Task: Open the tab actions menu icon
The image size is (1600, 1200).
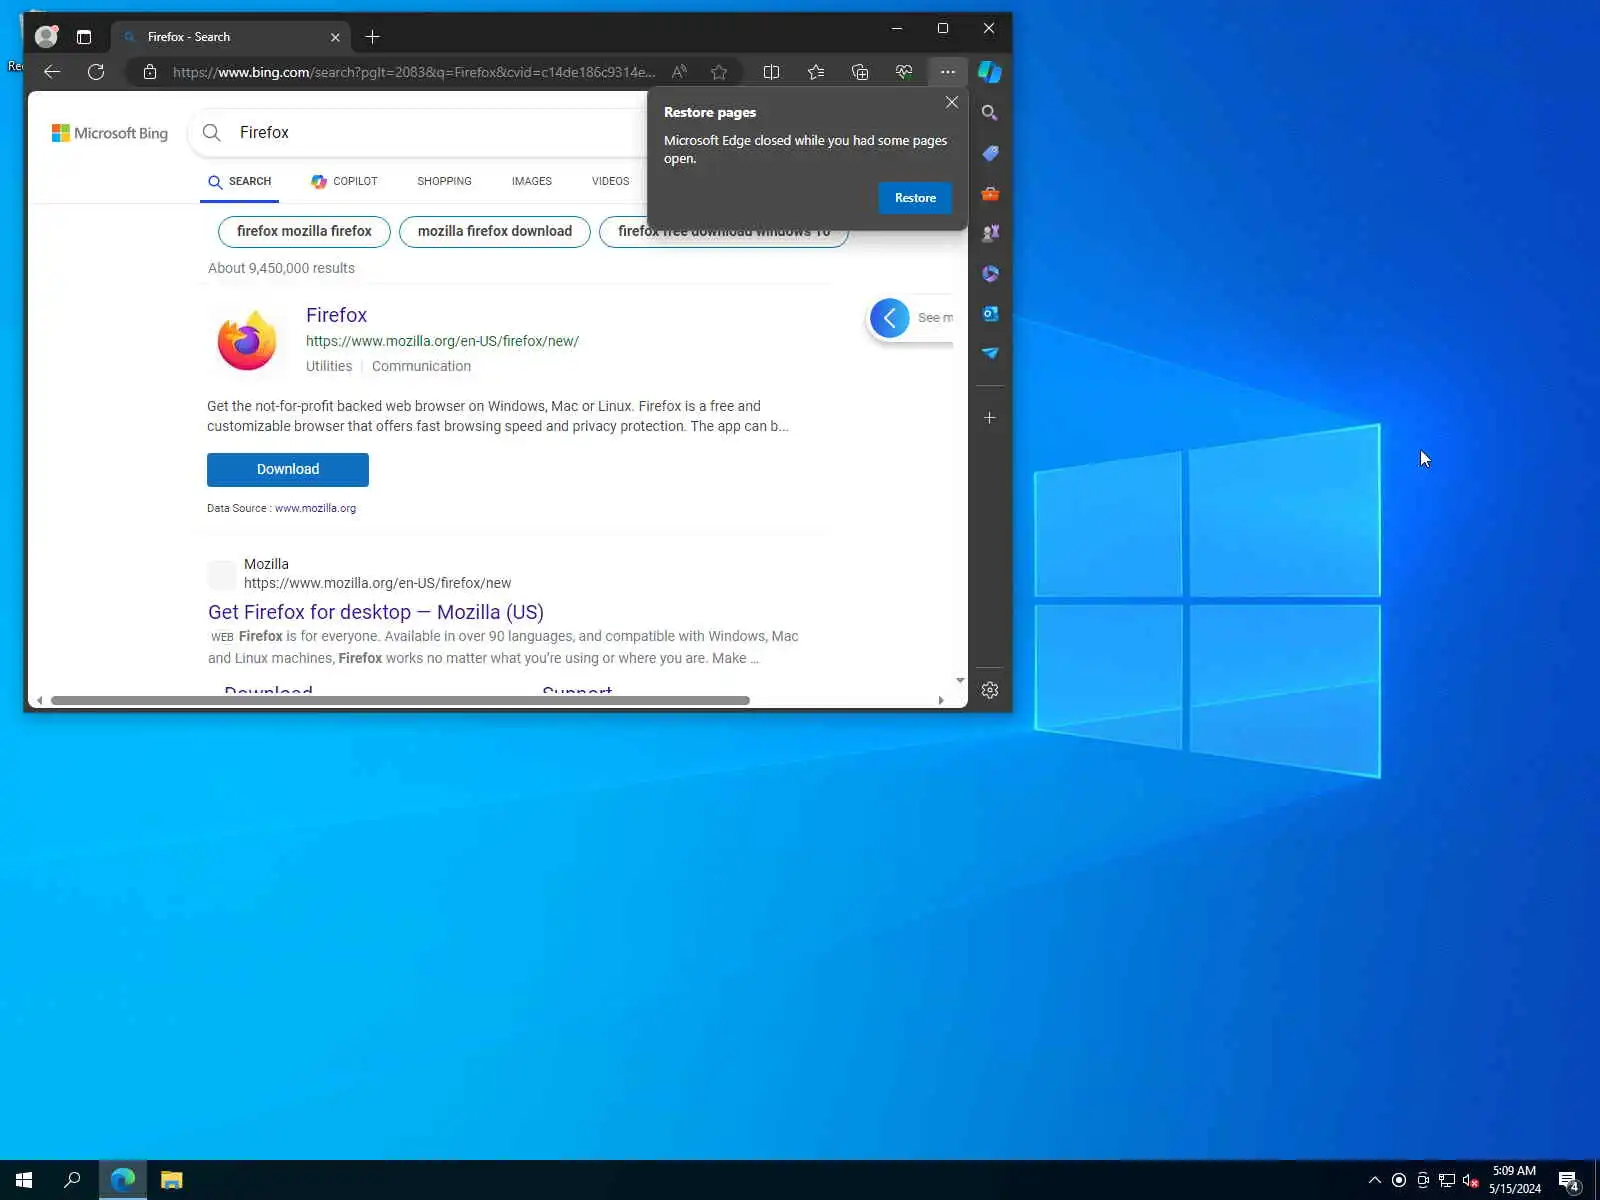Action: click(x=84, y=37)
